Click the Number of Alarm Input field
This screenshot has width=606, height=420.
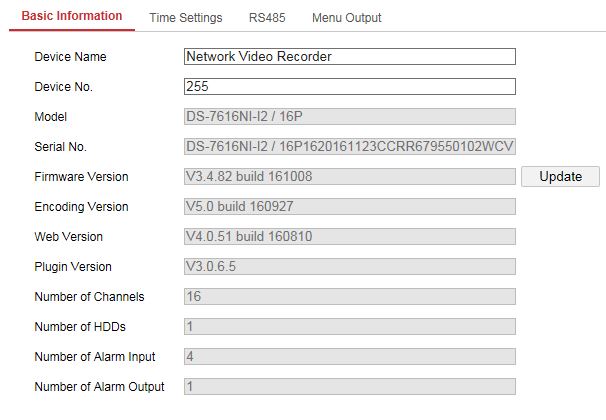349,357
